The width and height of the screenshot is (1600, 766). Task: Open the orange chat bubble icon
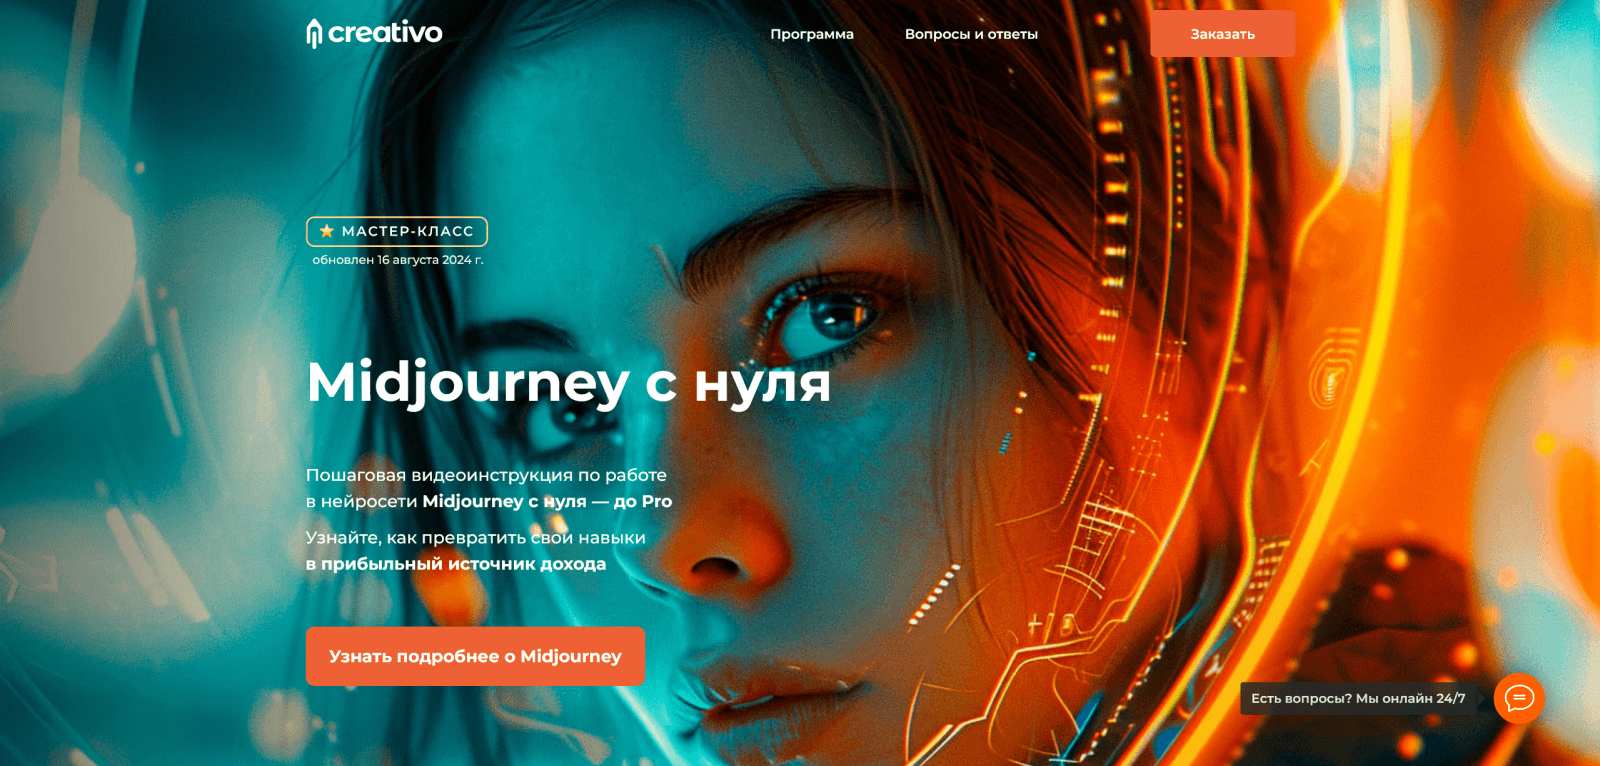pos(1519,698)
